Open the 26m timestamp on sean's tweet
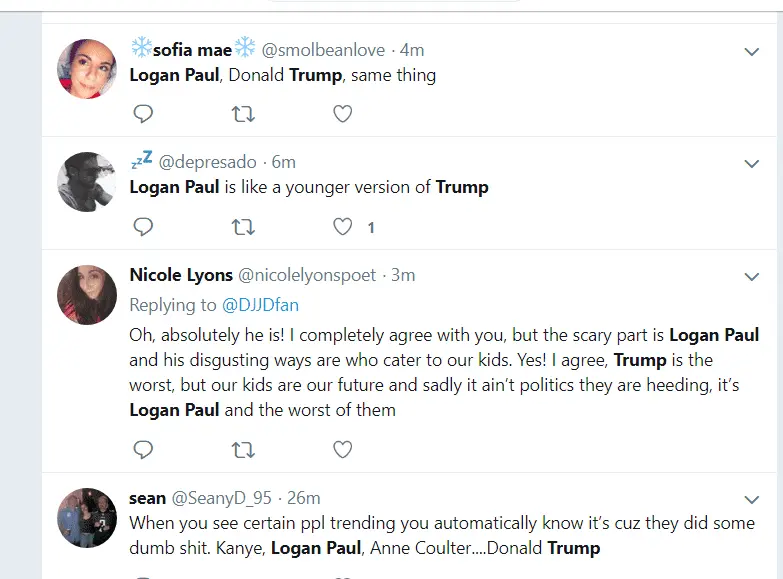 click(x=306, y=497)
